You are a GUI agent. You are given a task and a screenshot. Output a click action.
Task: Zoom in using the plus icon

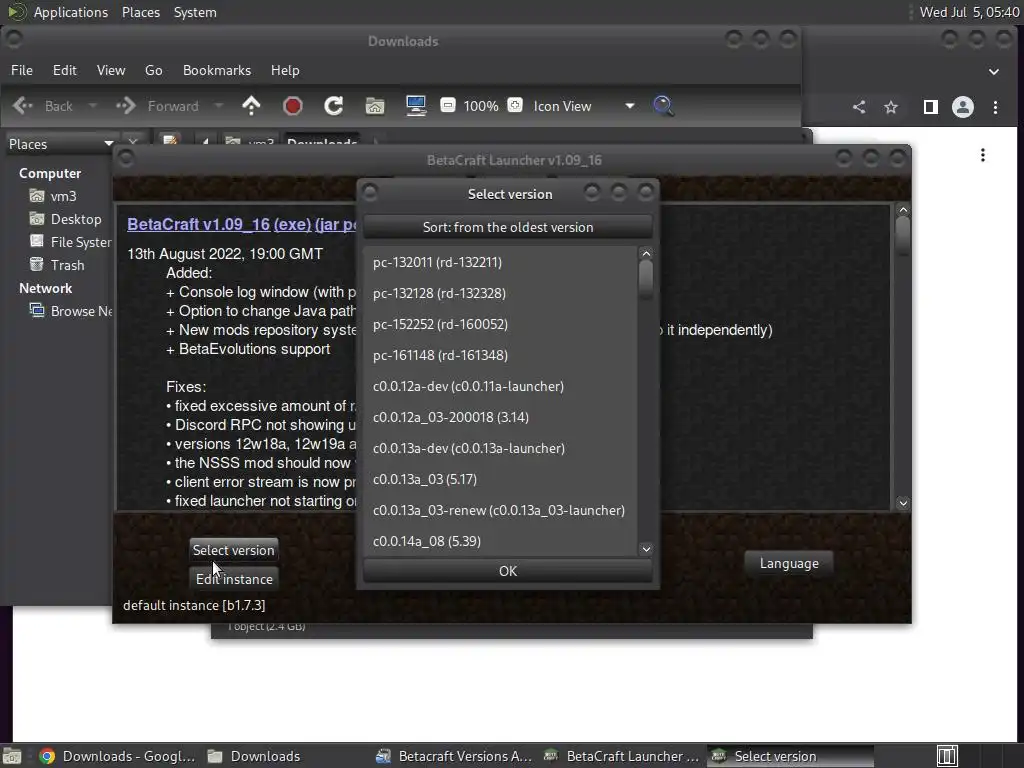(515, 105)
